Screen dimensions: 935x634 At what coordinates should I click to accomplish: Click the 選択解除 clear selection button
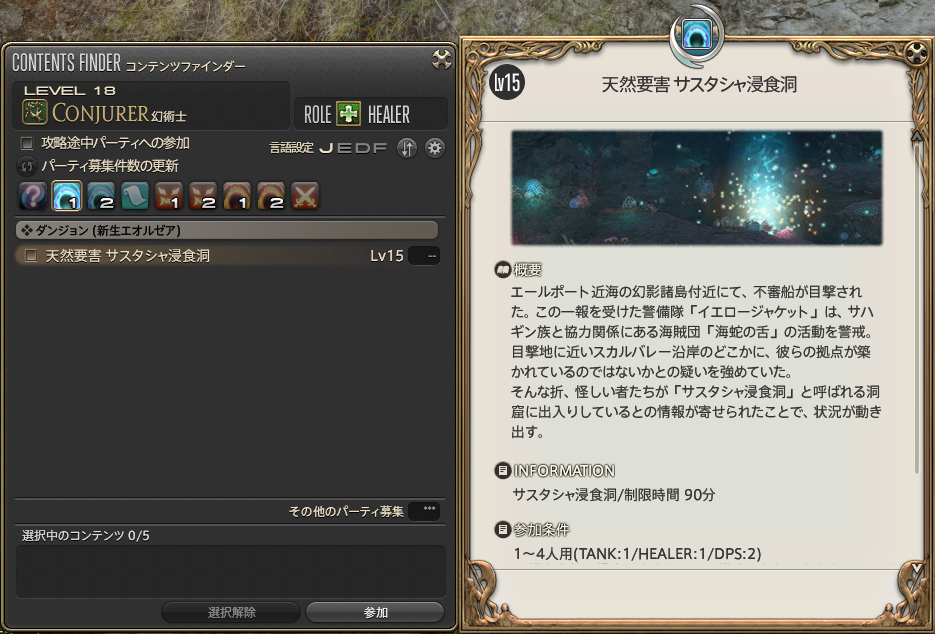click(231, 613)
